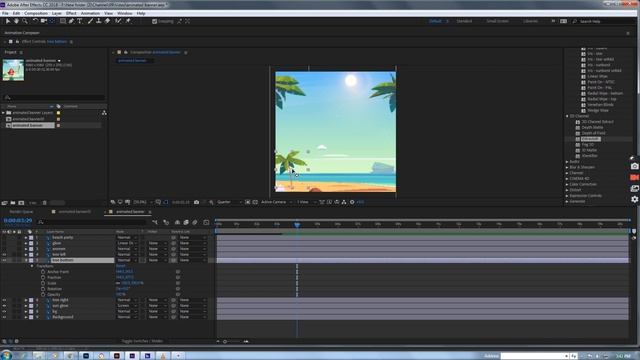Create new folder in Project panel
The image size is (640, 360).
[13, 203]
